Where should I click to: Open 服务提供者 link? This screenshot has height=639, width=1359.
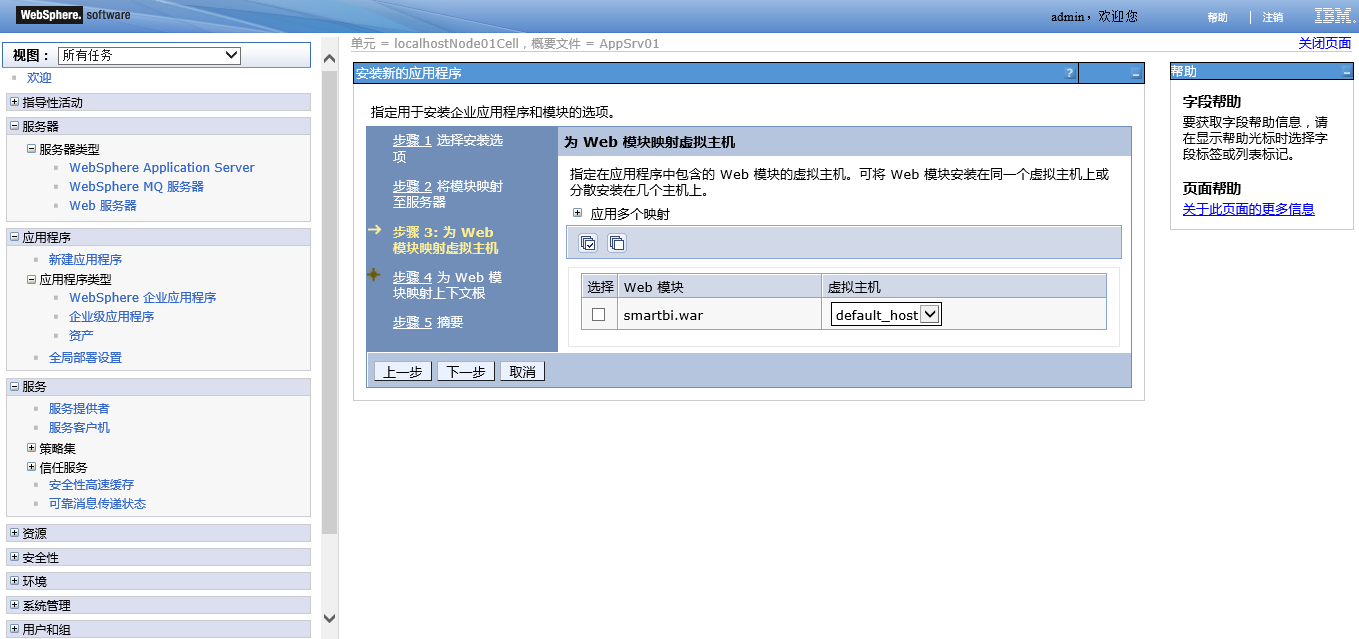(79, 408)
